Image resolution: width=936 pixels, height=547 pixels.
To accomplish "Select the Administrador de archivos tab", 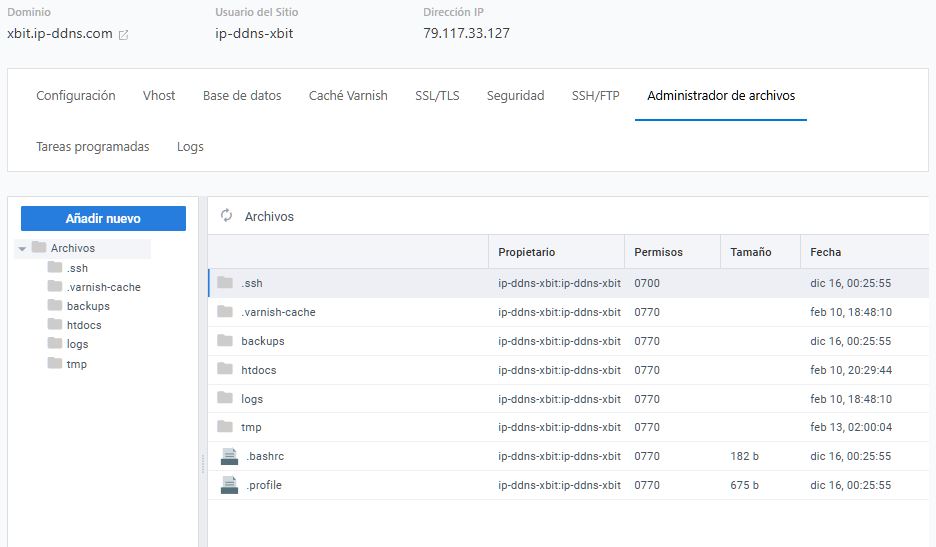I will [x=721, y=96].
